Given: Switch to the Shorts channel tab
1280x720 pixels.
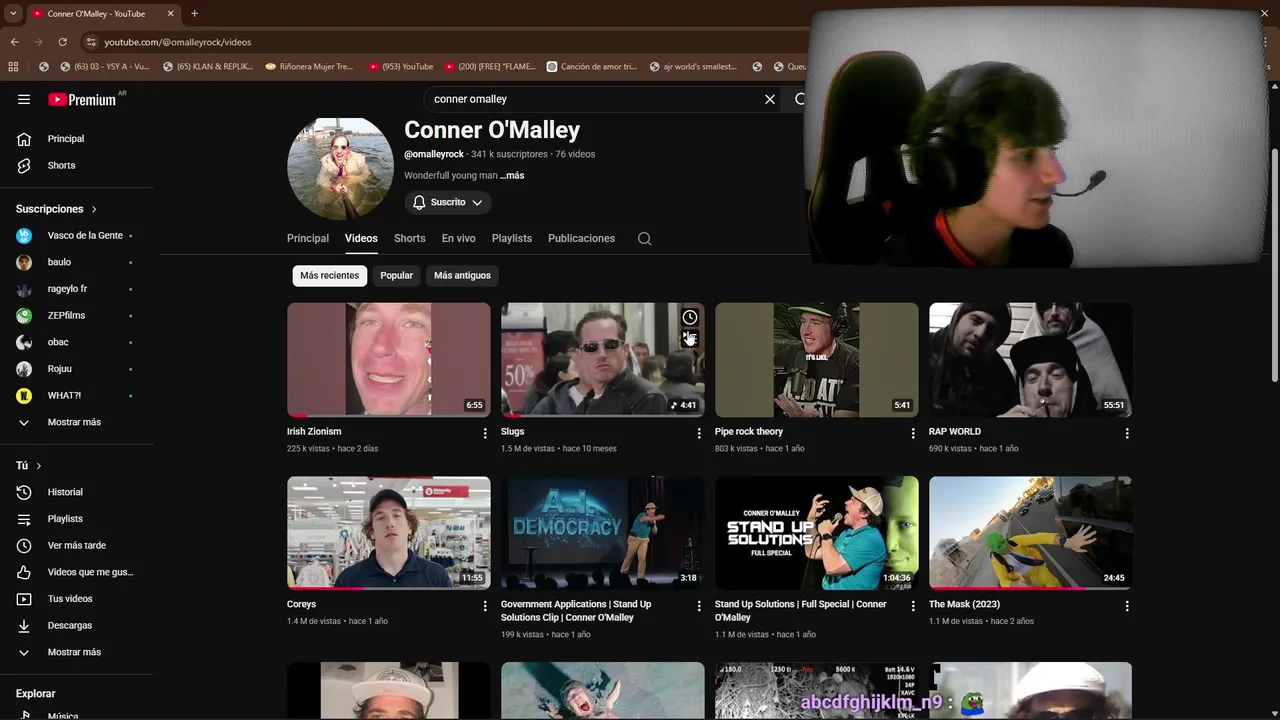Looking at the screenshot, I should 409,238.
